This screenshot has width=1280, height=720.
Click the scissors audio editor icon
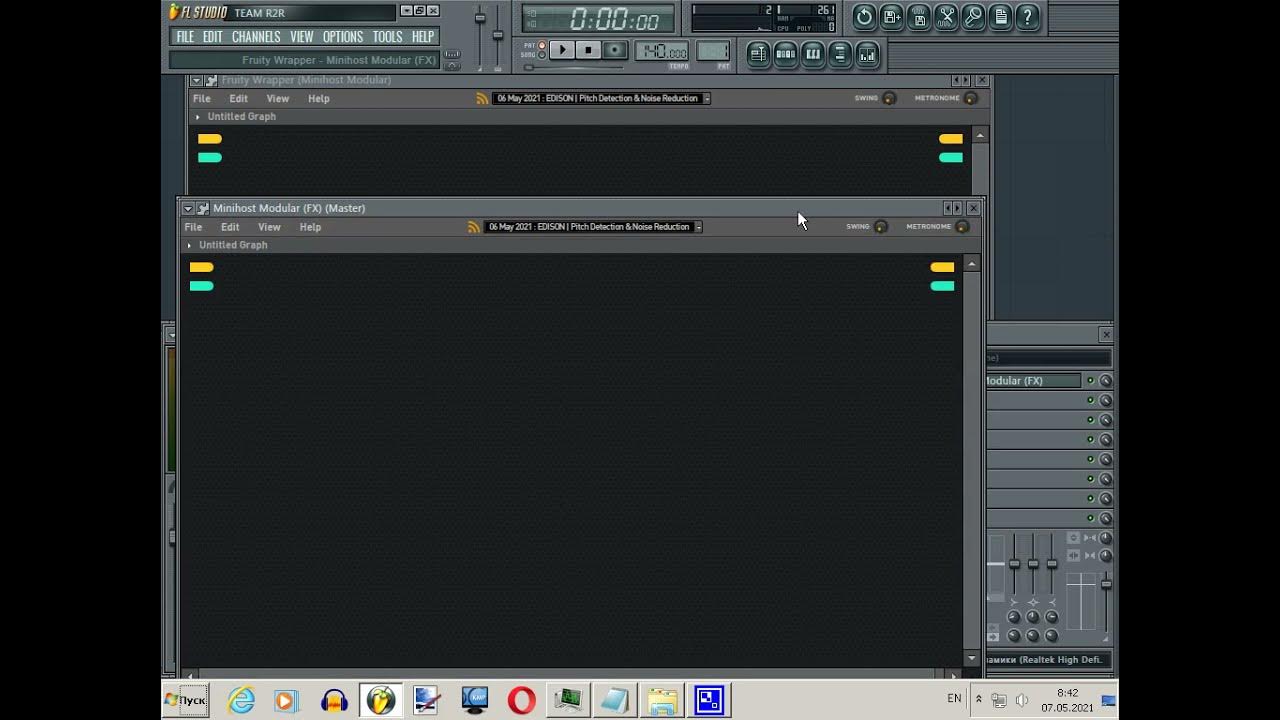point(946,17)
